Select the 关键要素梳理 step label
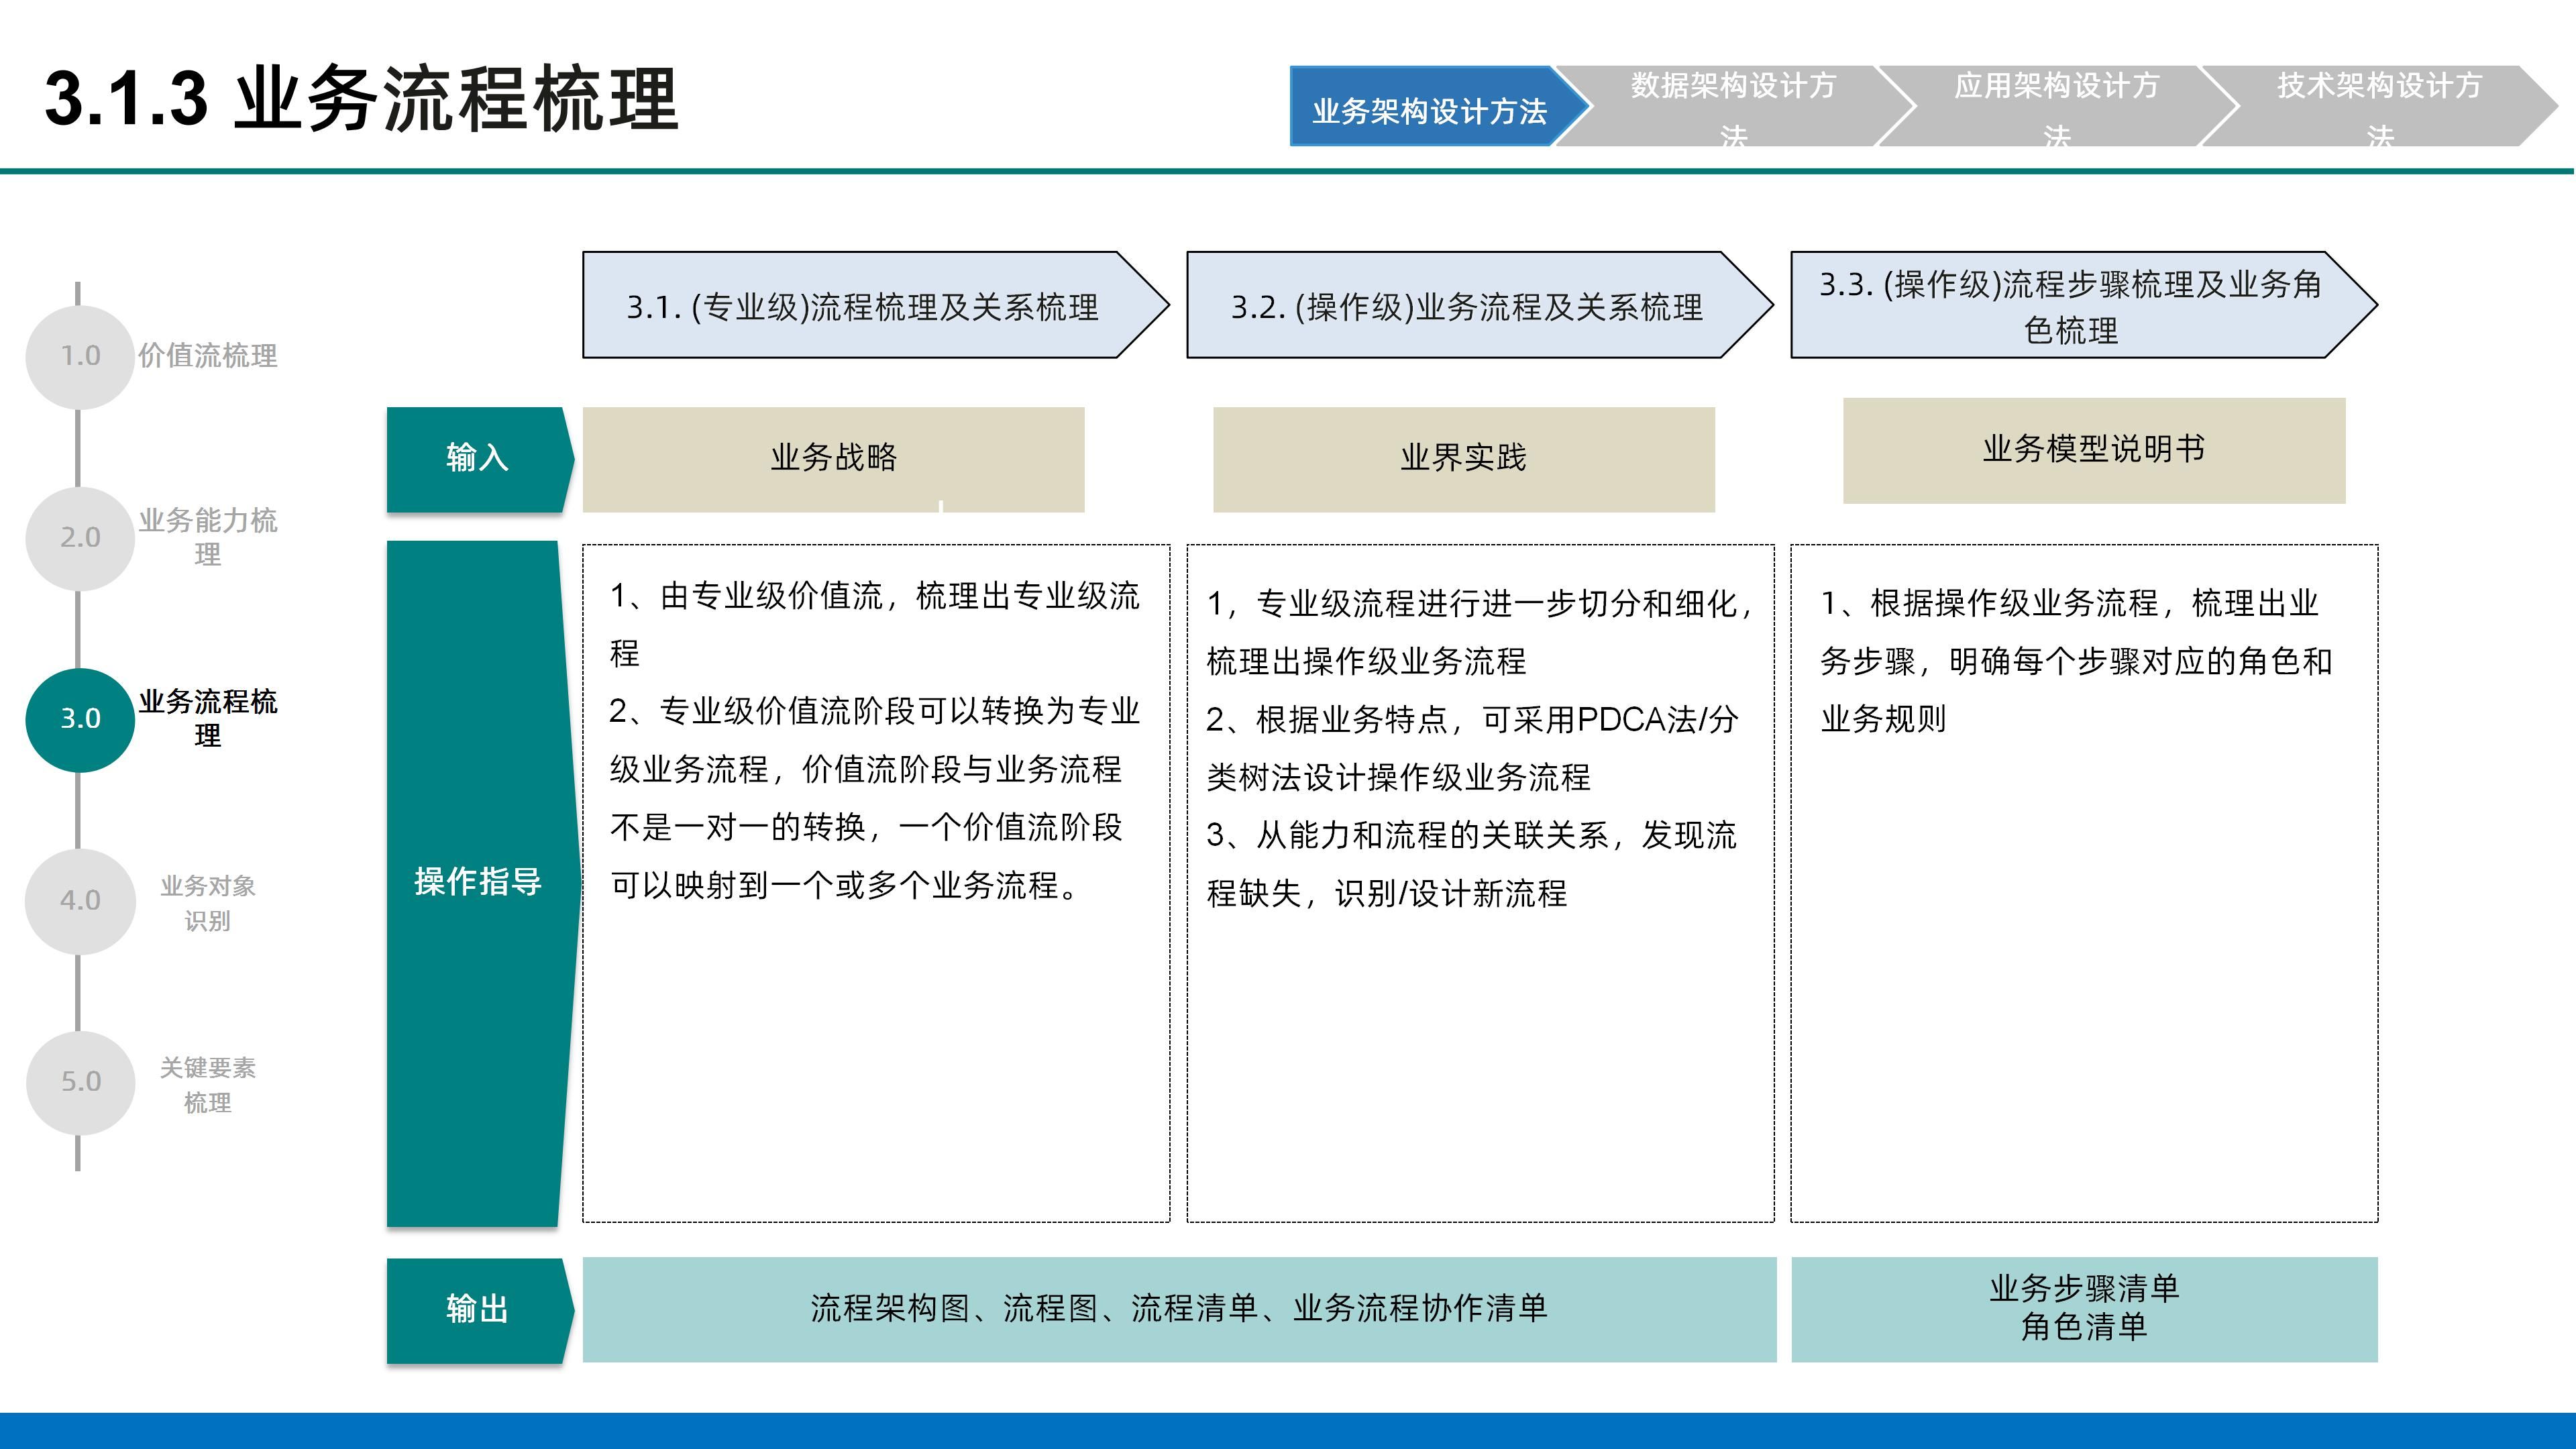Viewport: 2576px width, 1449px height. point(208,1085)
